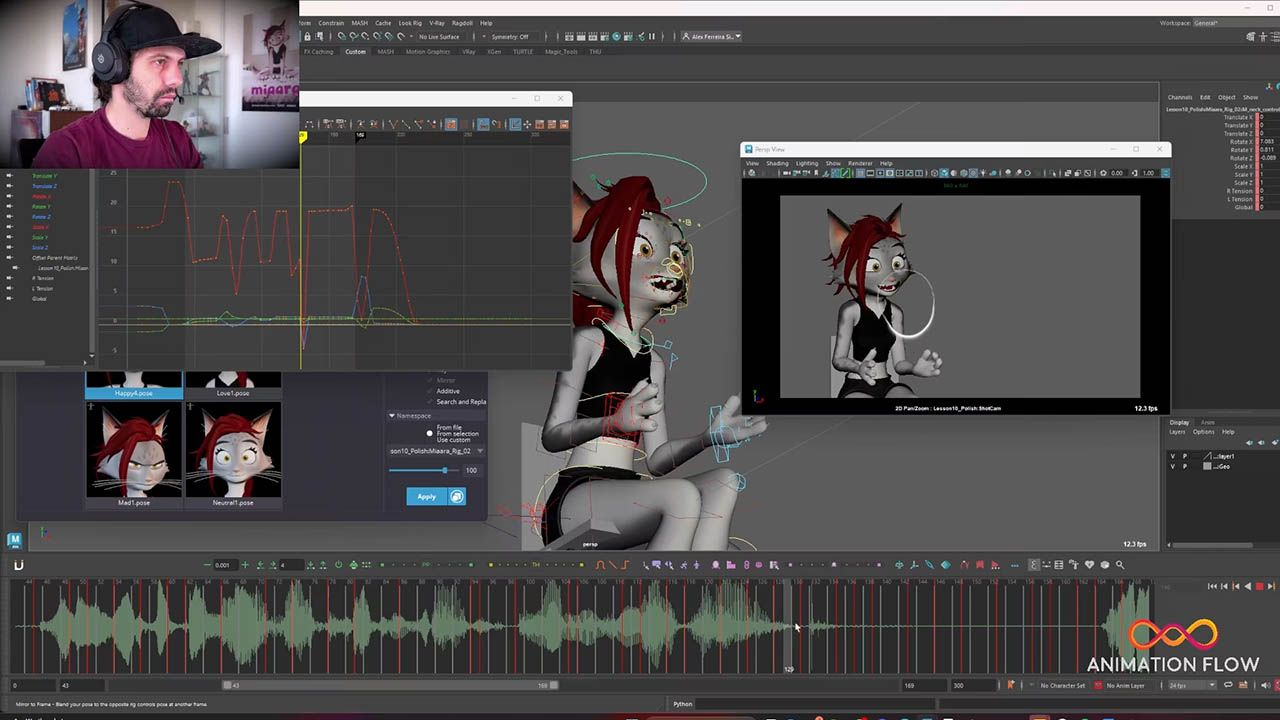
Task: Open the namespace Miaara_Rig_02 dropdown
Action: click(x=480, y=451)
